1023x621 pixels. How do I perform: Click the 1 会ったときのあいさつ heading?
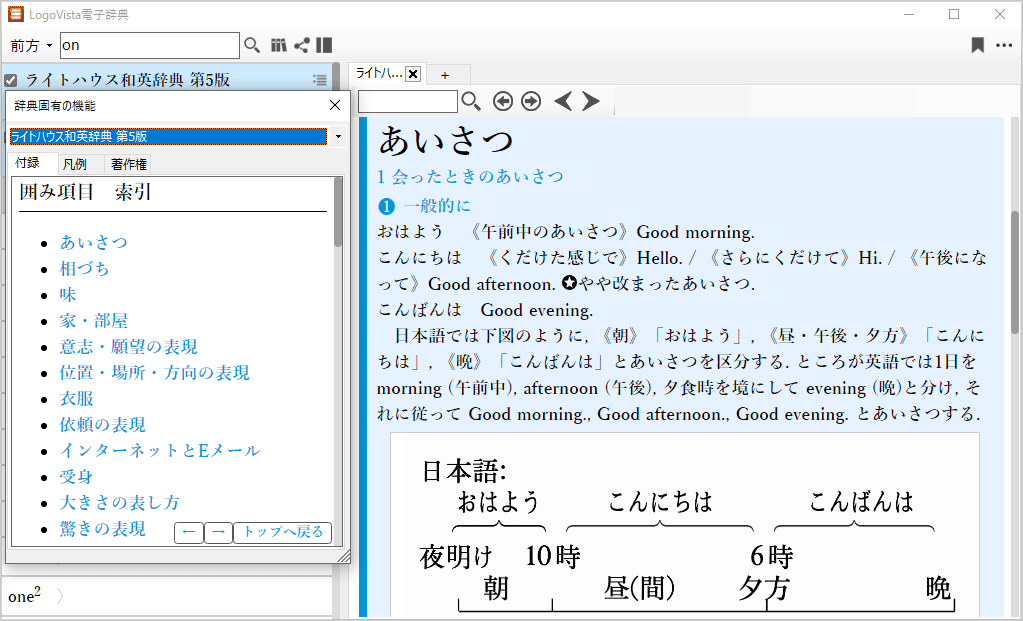(x=470, y=177)
